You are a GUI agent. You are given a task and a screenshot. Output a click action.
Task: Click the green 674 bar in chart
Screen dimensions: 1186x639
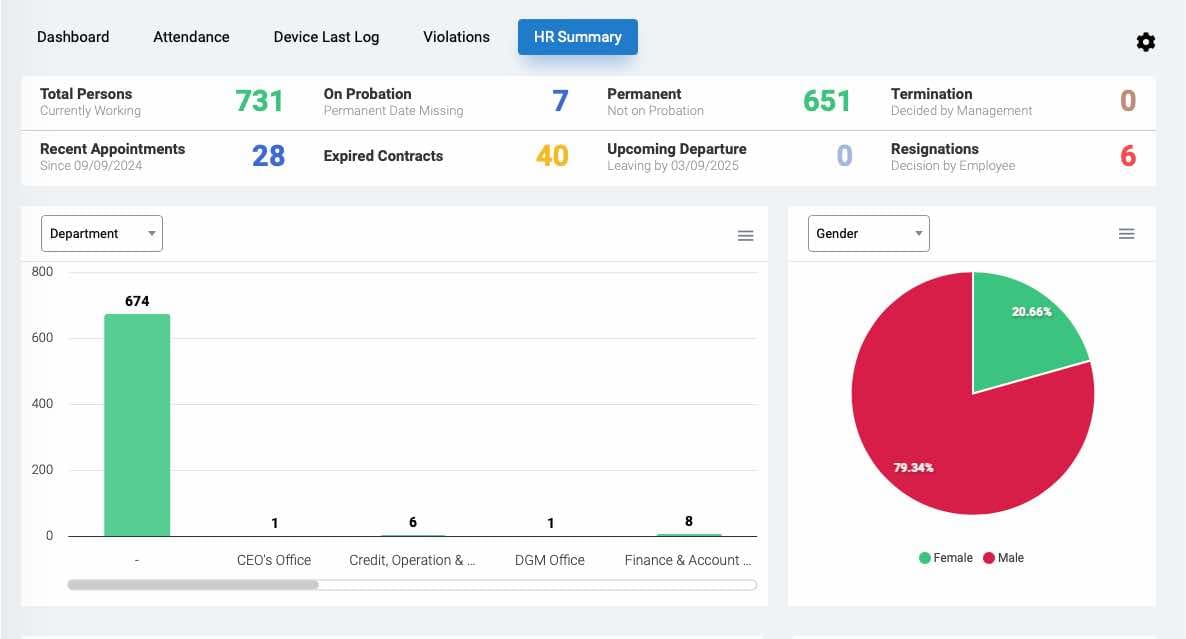pyautogui.click(x=137, y=425)
